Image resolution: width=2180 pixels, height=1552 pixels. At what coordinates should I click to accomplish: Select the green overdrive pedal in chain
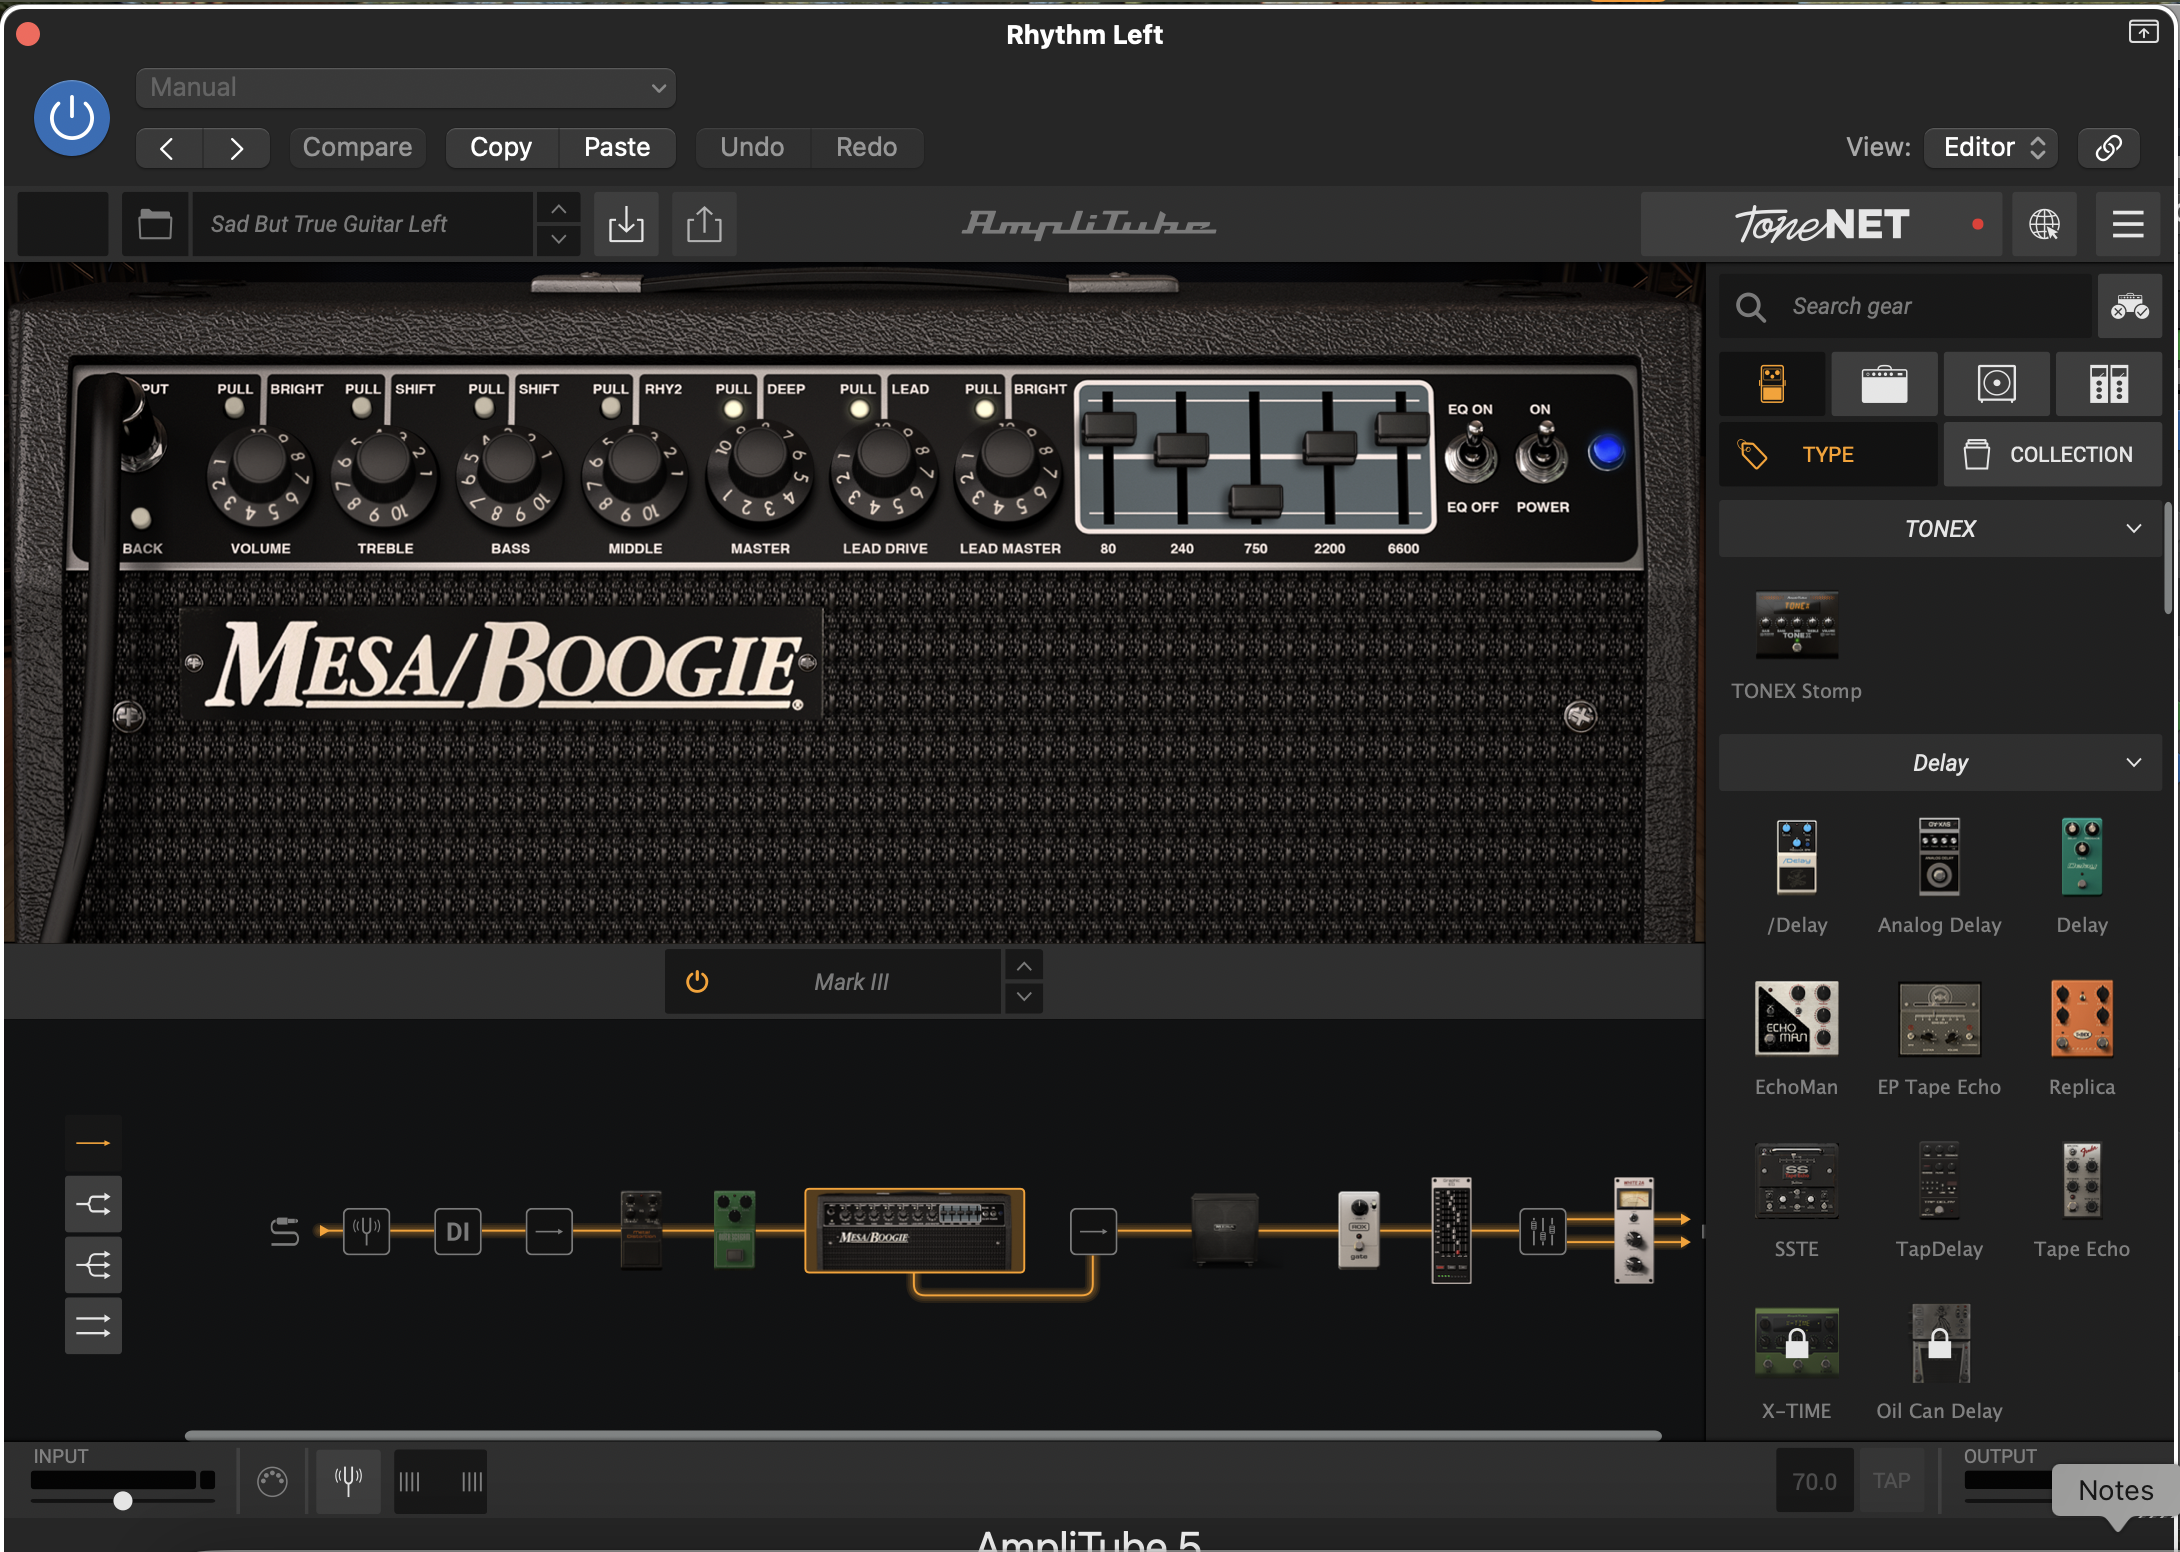[x=734, y=1229]
